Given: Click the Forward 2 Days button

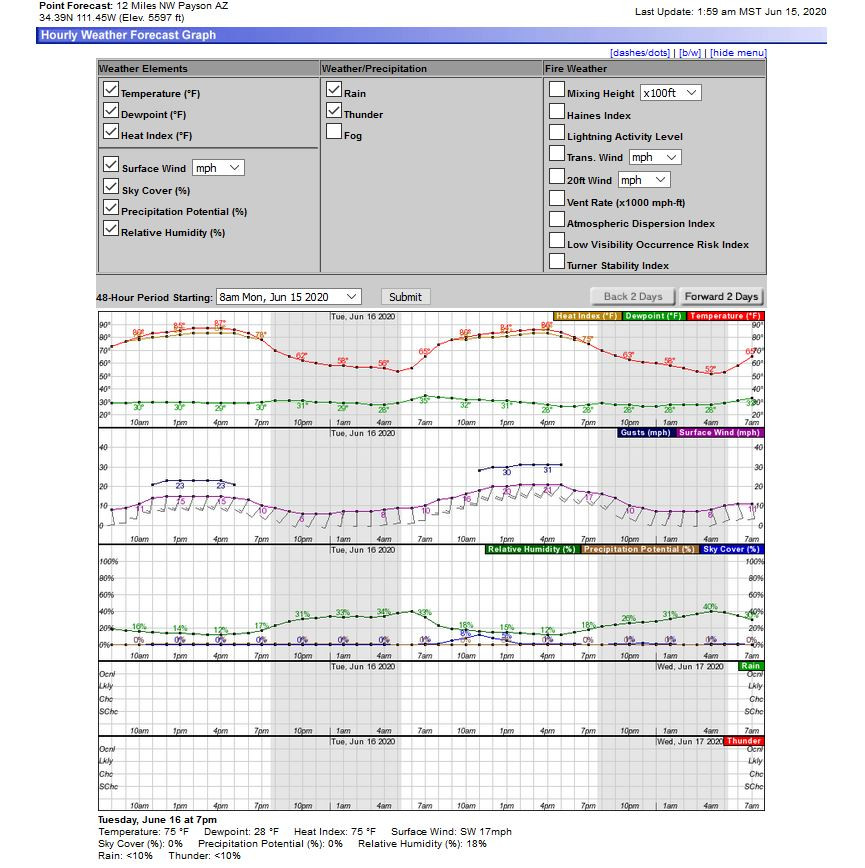Looking at the screenshot, I should pos(721,297).
